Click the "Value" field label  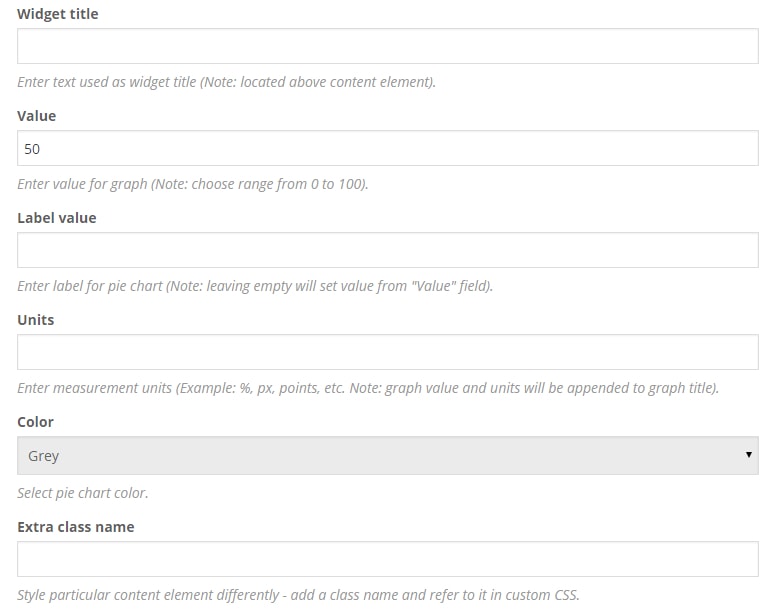coord(37,116)
